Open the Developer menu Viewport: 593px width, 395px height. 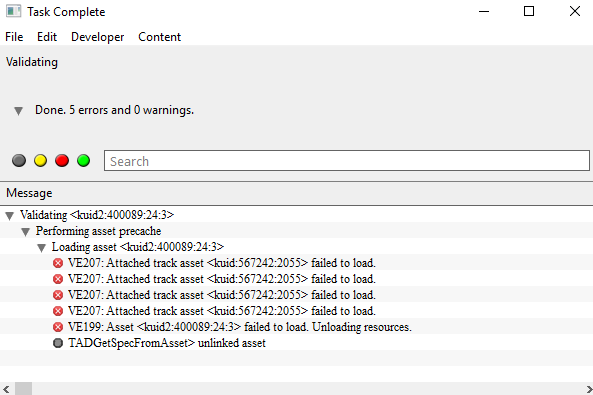pyautogui.click(x=98, y=37)
